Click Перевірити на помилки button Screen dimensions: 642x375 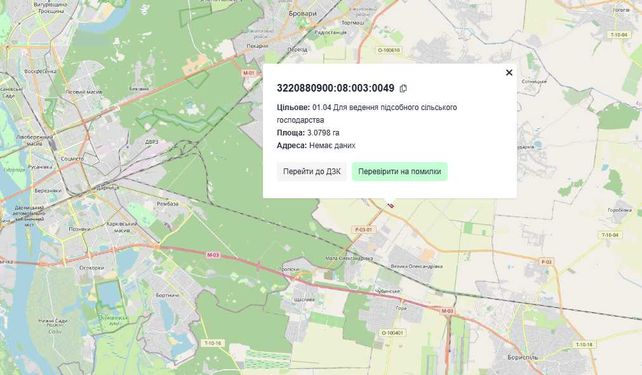click(x=400, y=172)
